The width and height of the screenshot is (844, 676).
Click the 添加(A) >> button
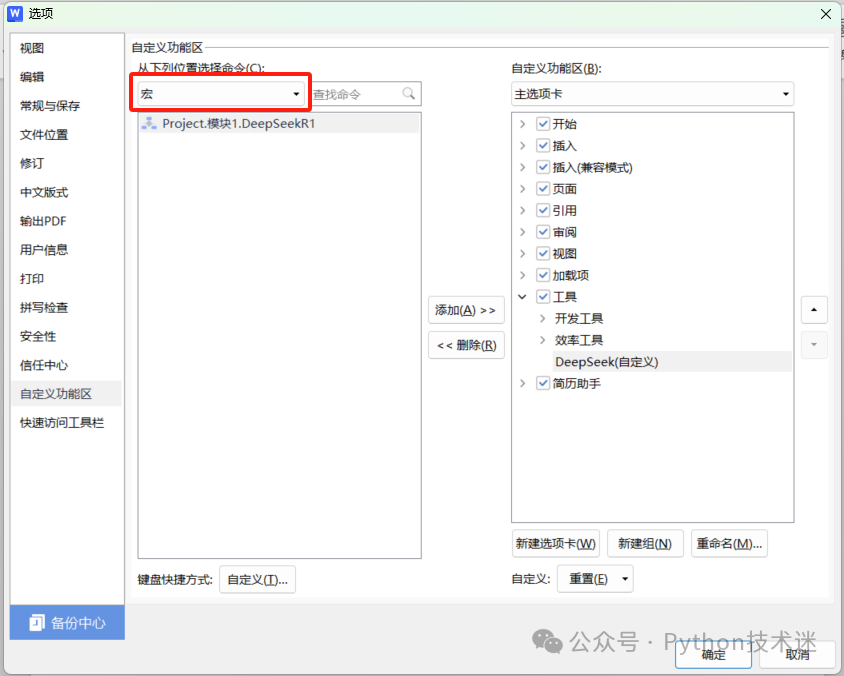[x=466, y=310]
